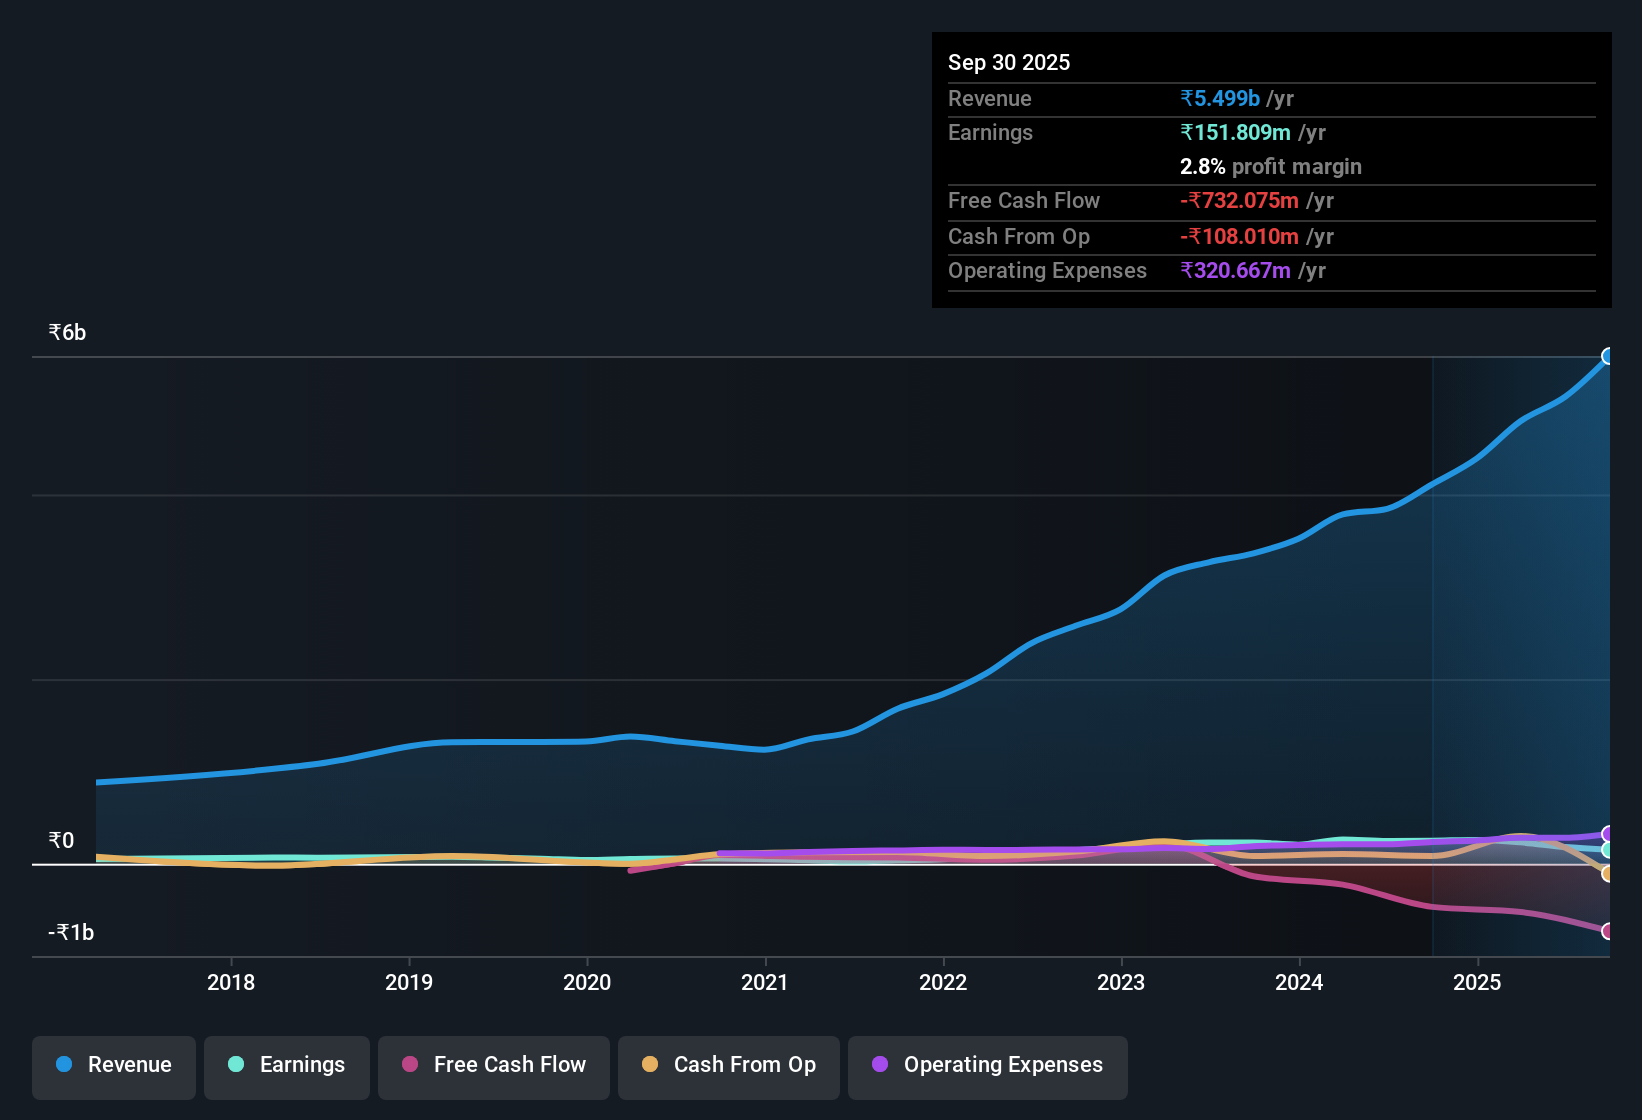Select the 2021 year label on the axis
The height and width of the screenshot is (1120, 1642).
click(765, 983)
